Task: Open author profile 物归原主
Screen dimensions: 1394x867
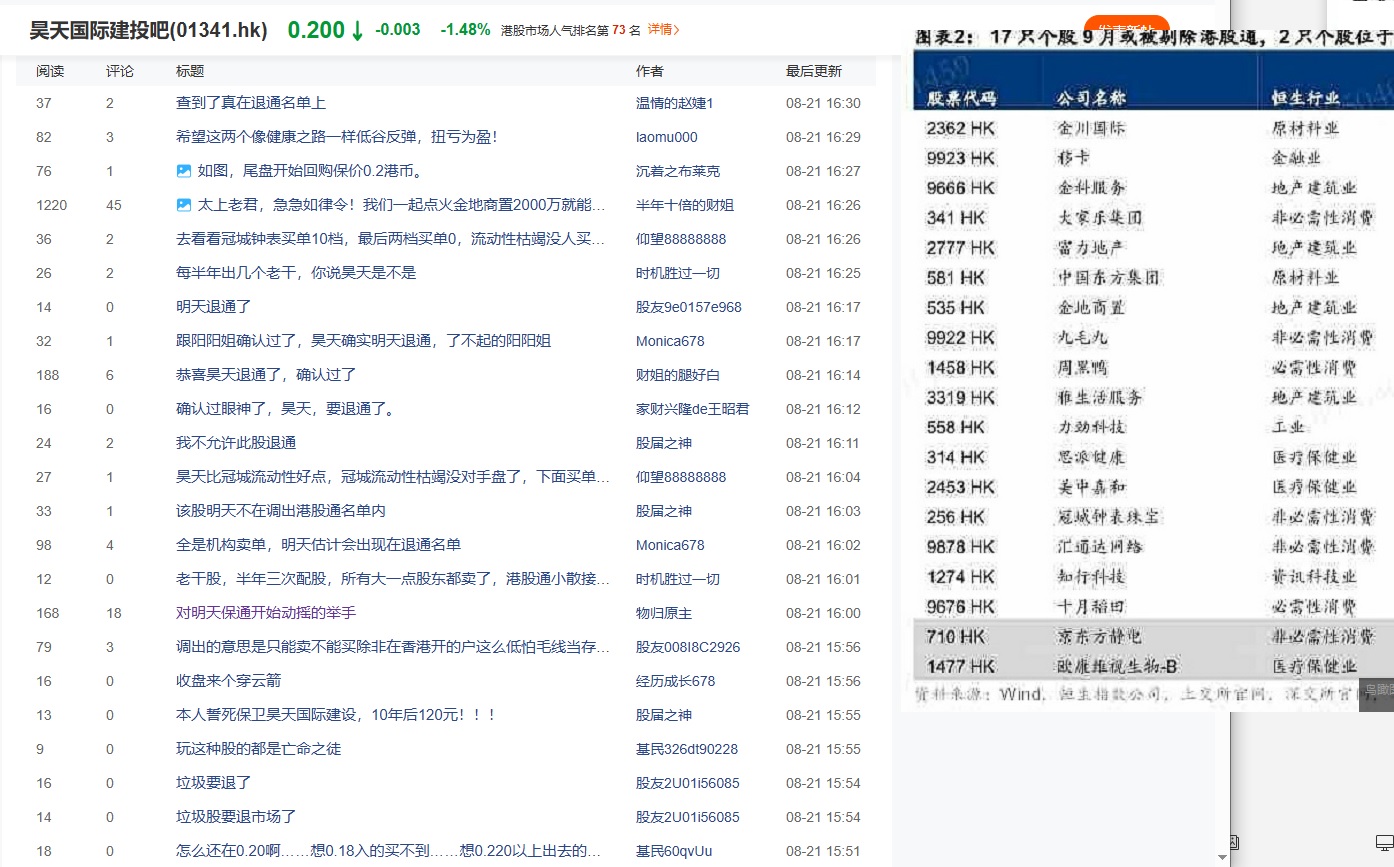Action: point(664,613)
